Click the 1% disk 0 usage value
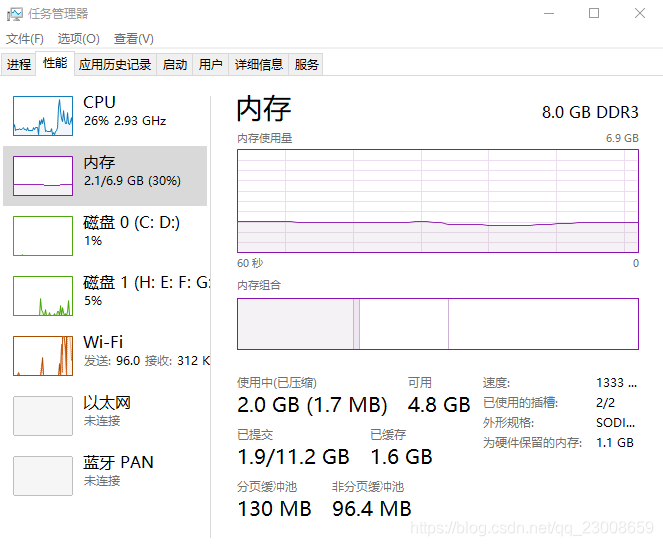 pyautogui.click(x=93, y=241)
